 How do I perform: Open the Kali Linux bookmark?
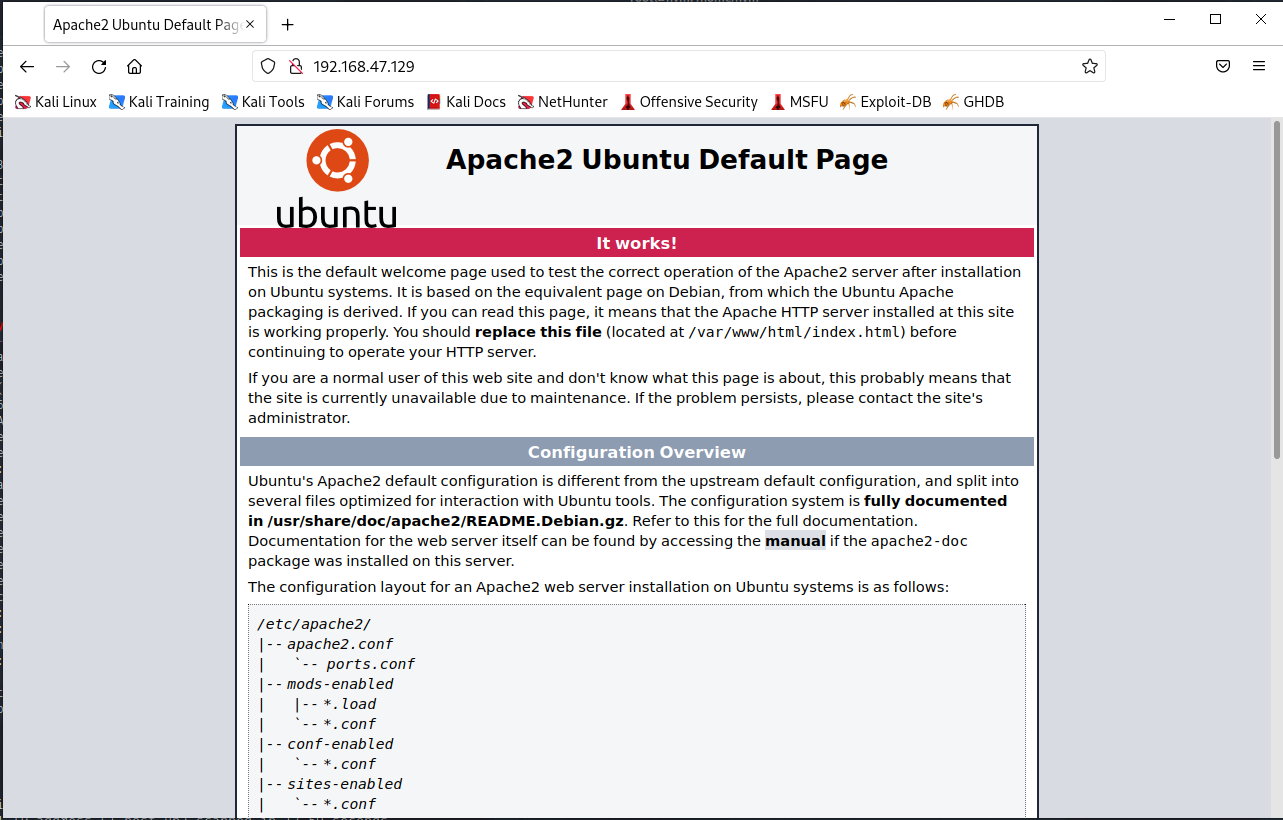pyautogui.click(x=56, y=101)
